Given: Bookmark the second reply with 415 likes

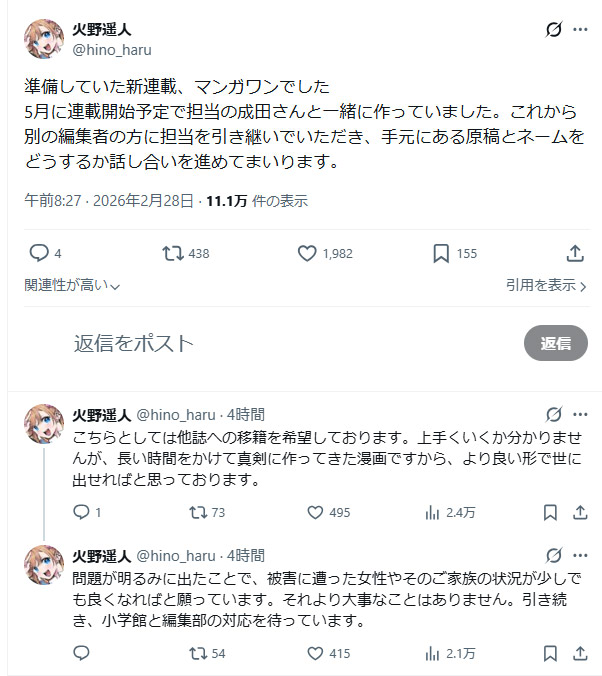Looking at the screenshot, I should (550, 653).
